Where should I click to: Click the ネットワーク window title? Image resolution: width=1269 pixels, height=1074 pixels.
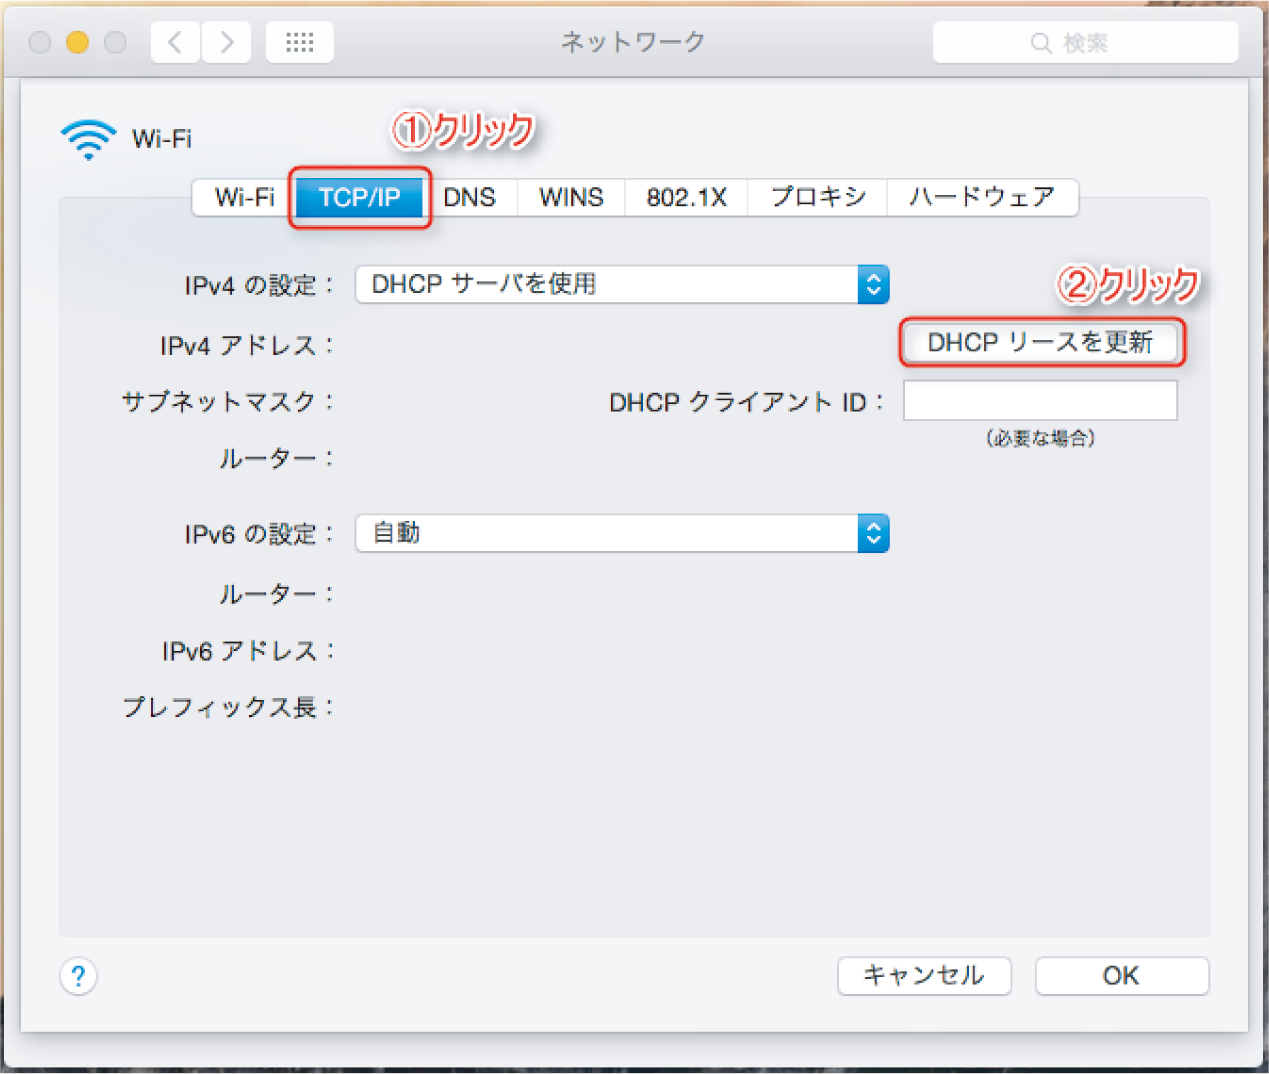coord(633,42)
